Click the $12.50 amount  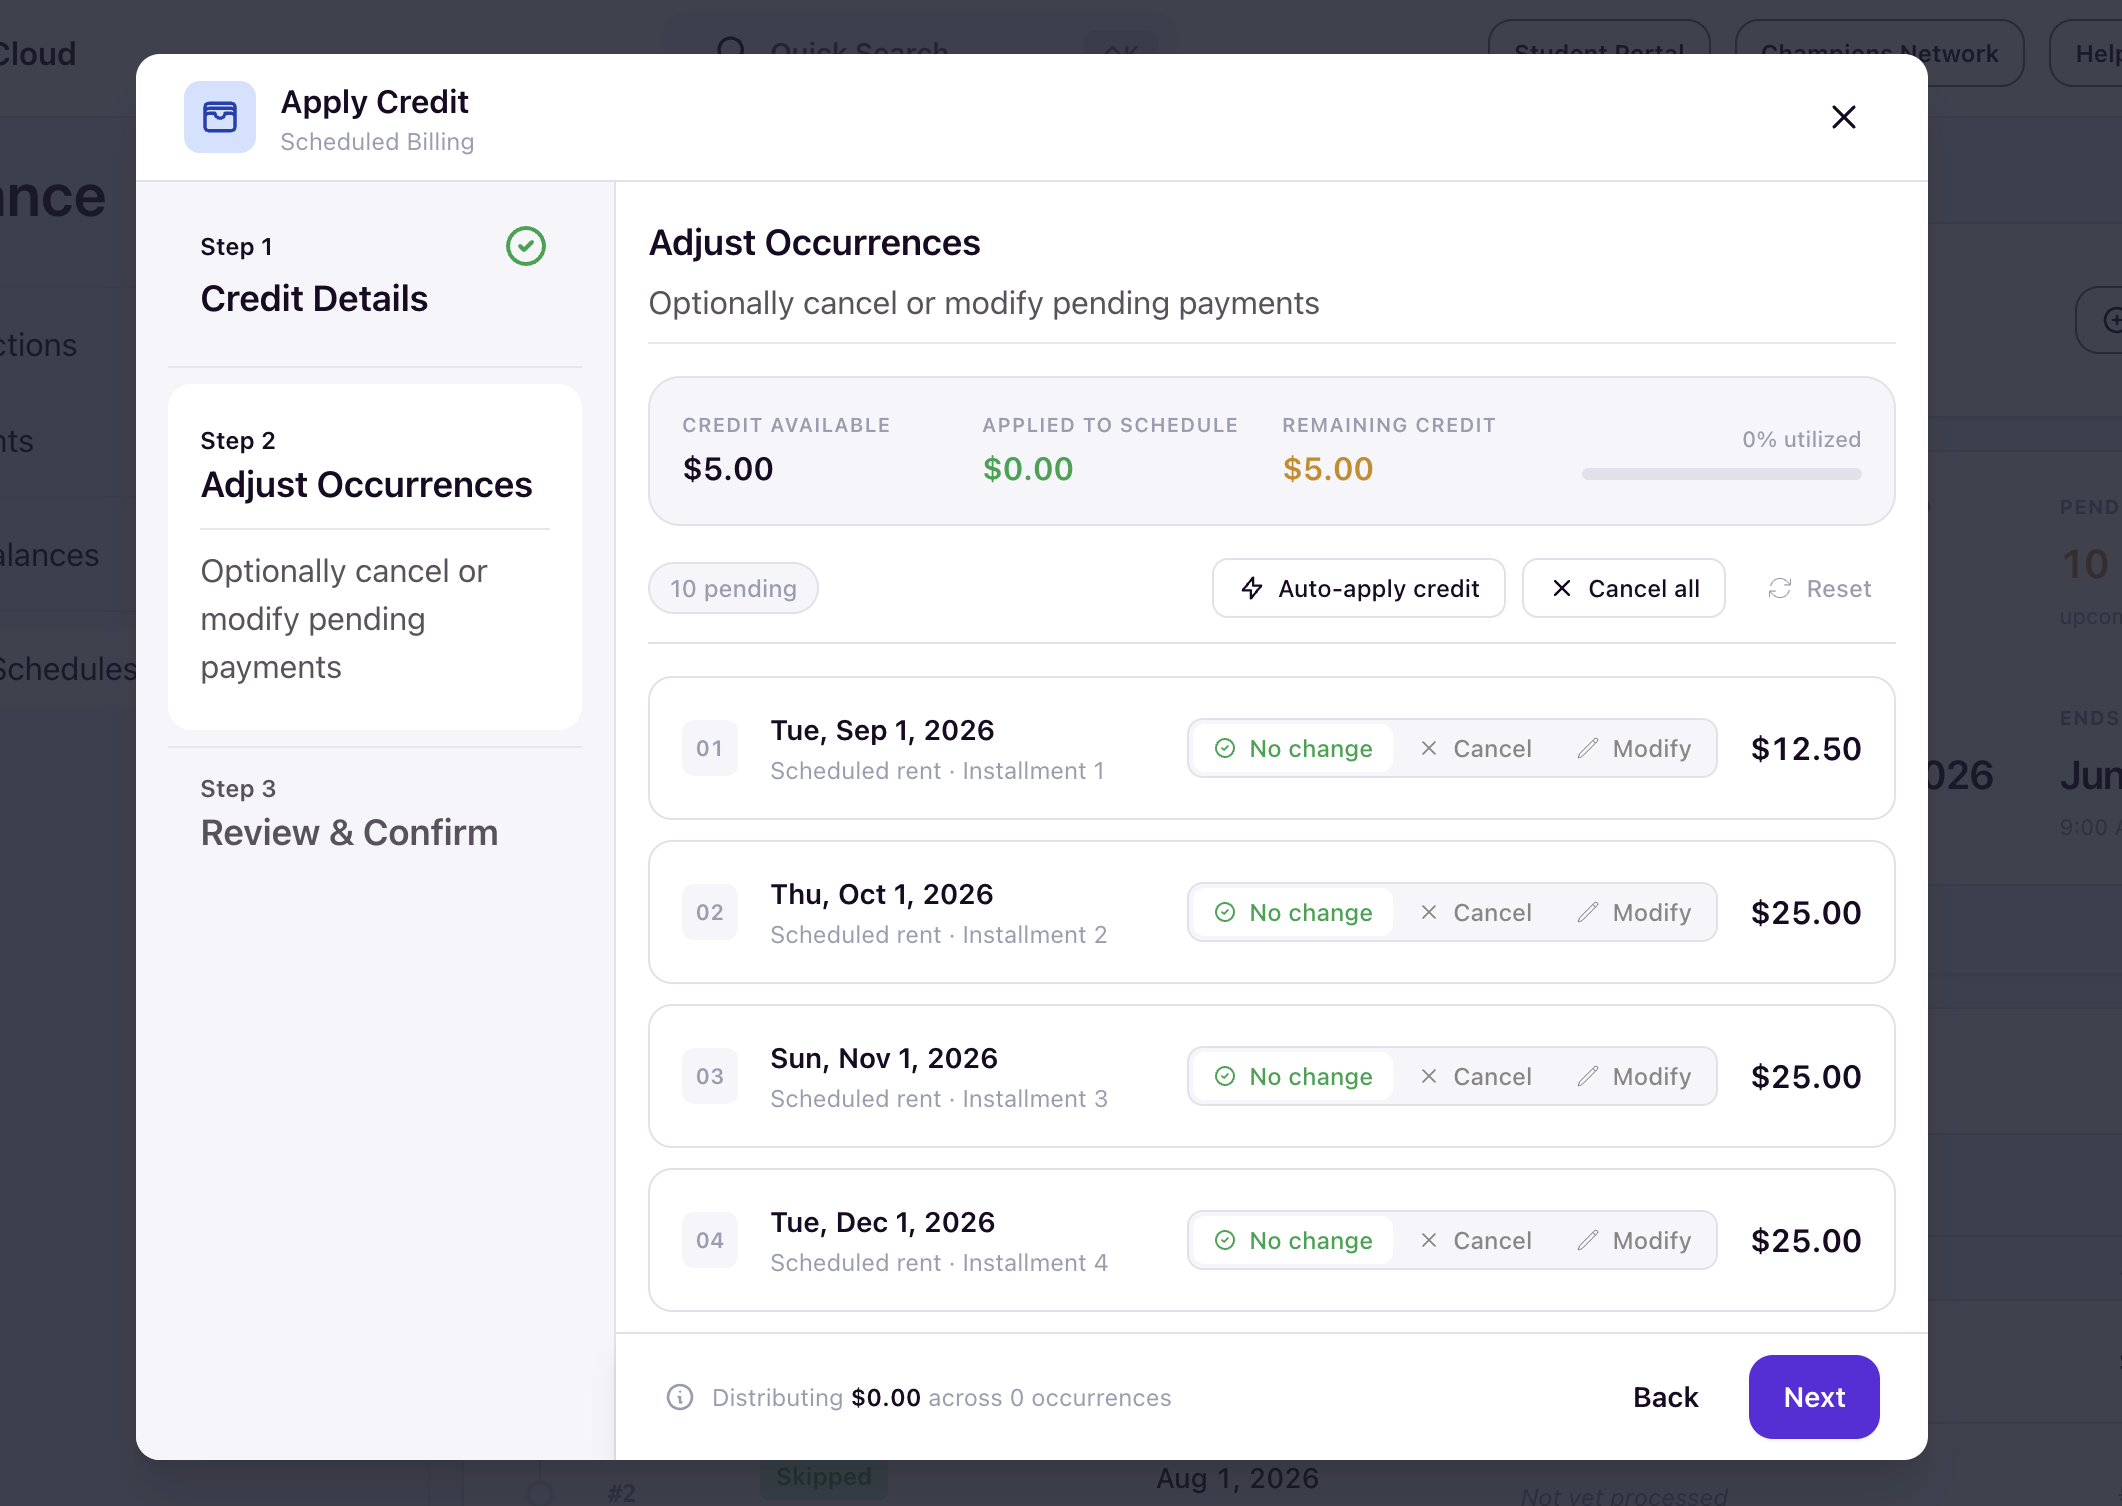click(1806, 748)
